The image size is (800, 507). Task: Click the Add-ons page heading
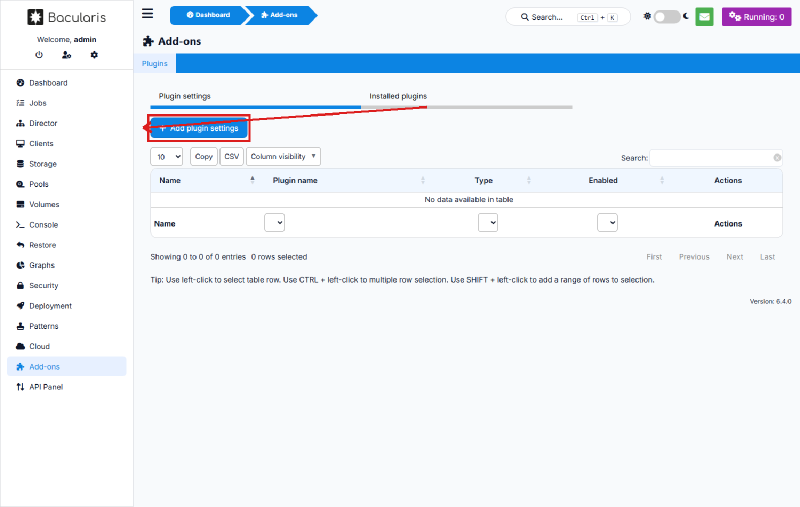[x=172, y=41]
